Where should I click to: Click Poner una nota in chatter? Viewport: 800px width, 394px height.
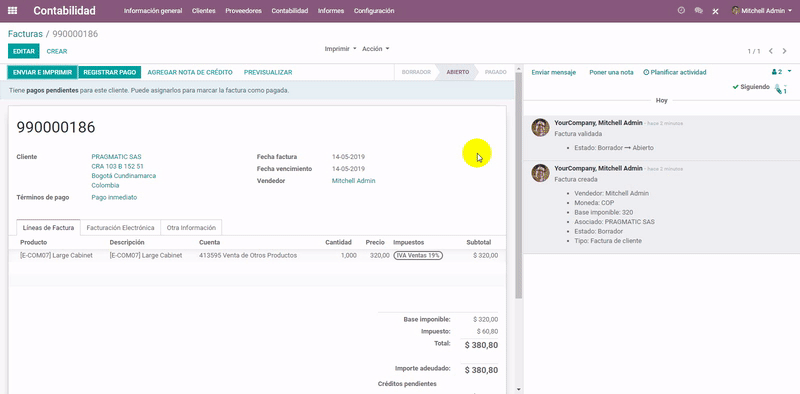(611, 72)
